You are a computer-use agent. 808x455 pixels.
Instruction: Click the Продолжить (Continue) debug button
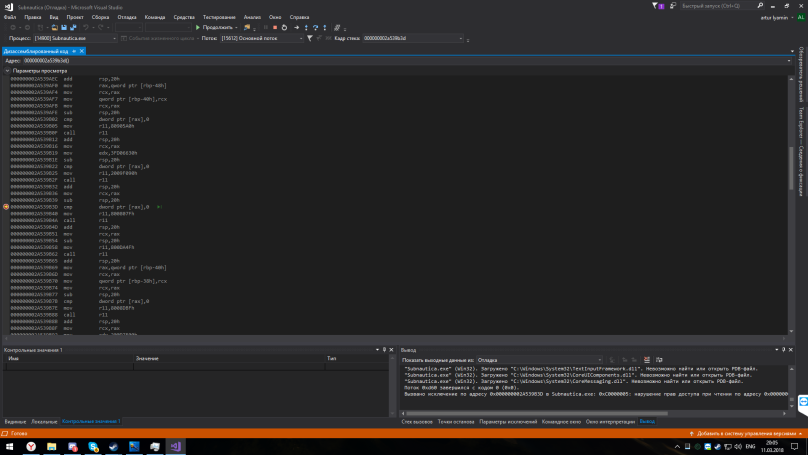214,27
